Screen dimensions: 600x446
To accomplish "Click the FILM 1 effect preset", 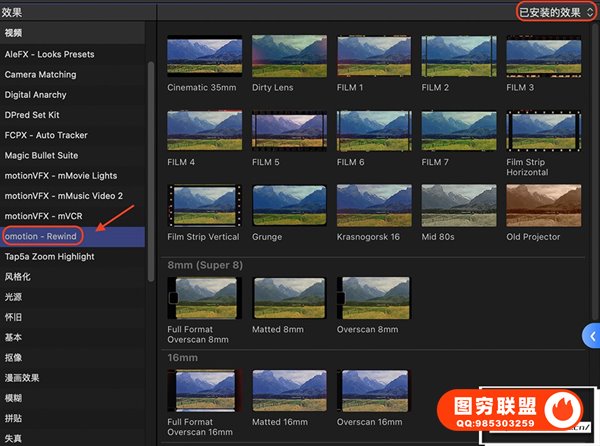I will [x=375, y=57].
